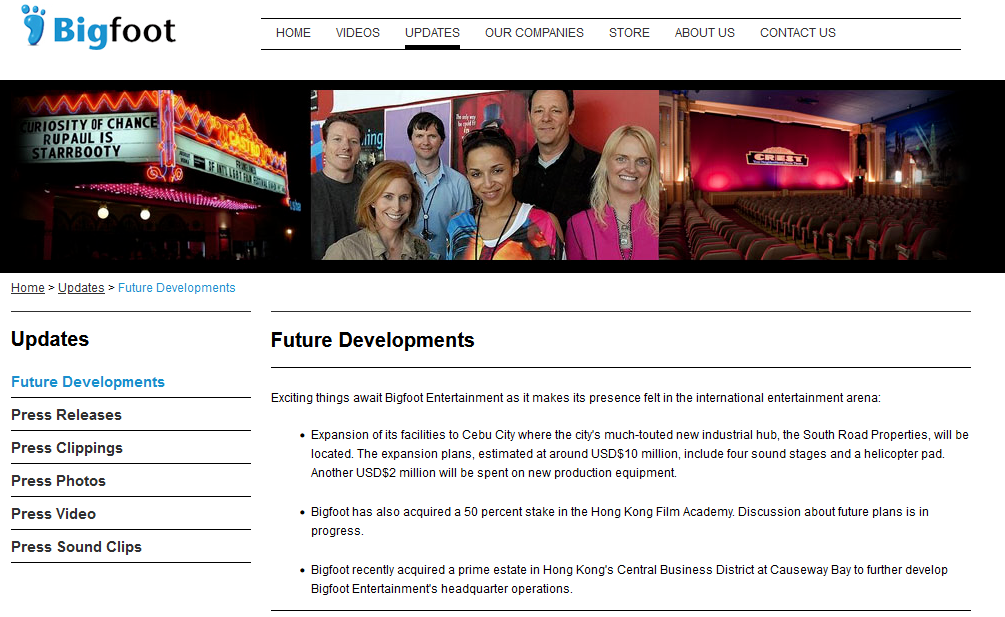Follow the Updates breadcrumb link
The image size is (1005, 617).
click(x=81, y=288)
